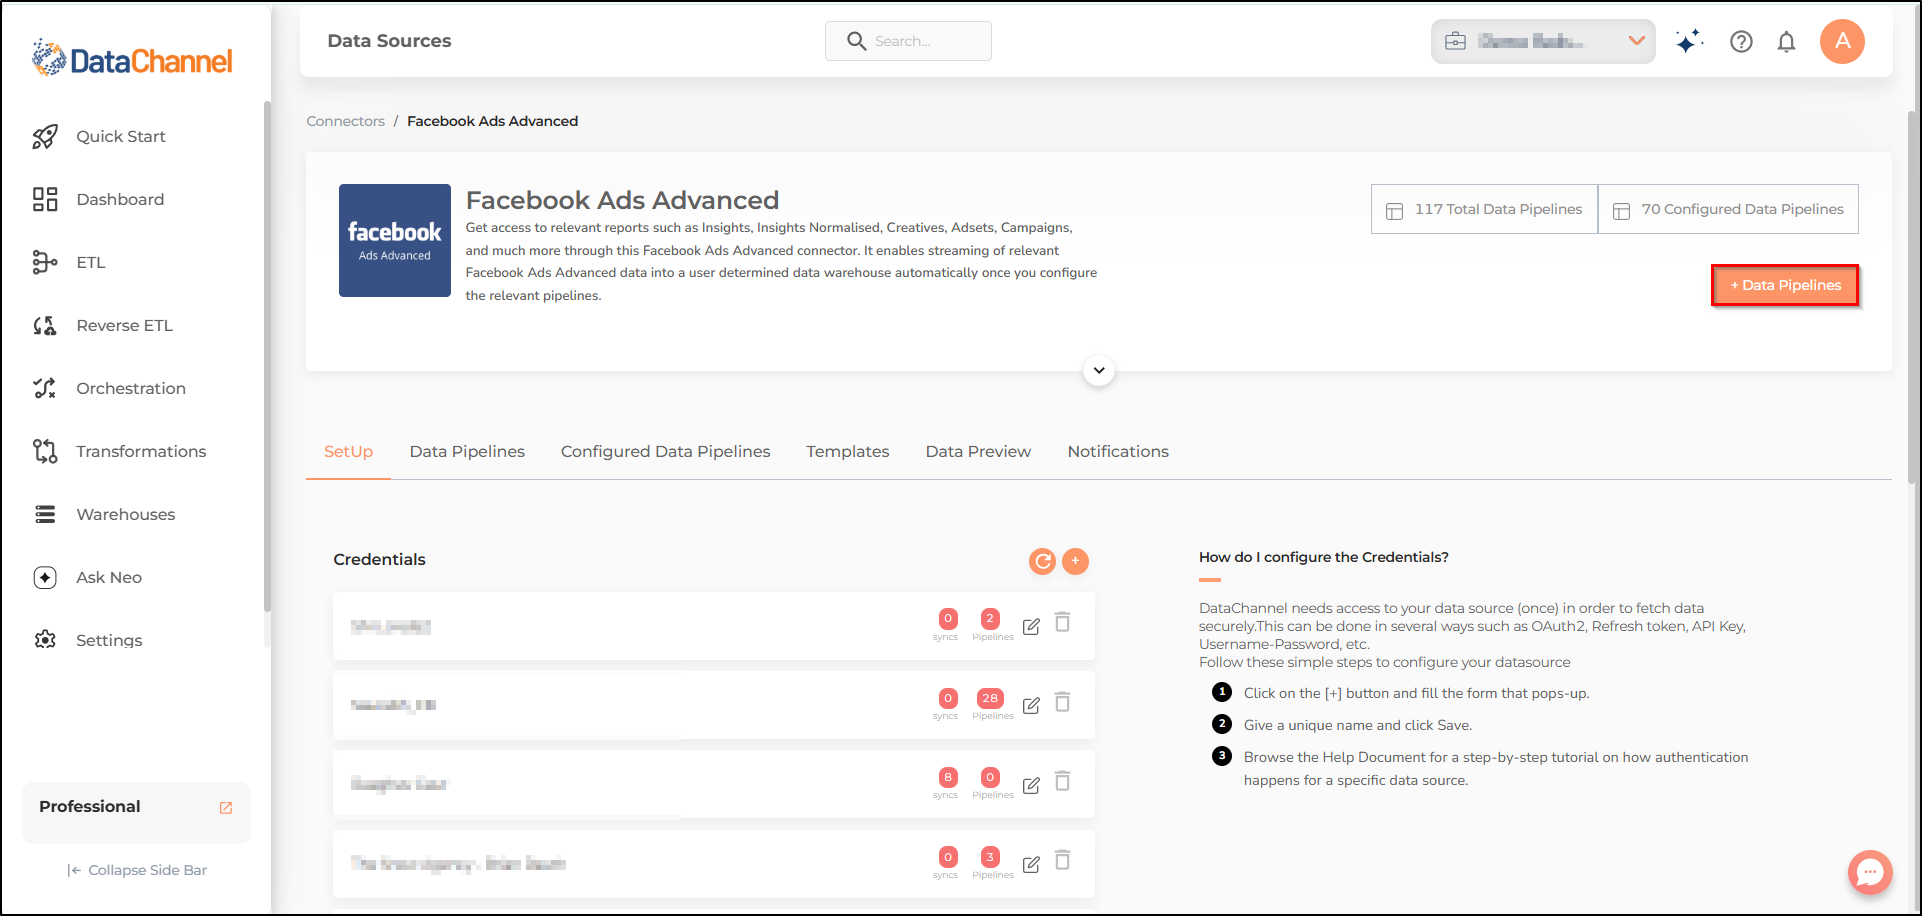
Task: Edit the credential with 3 pipelines
Action: click(x=1031, y=864)
